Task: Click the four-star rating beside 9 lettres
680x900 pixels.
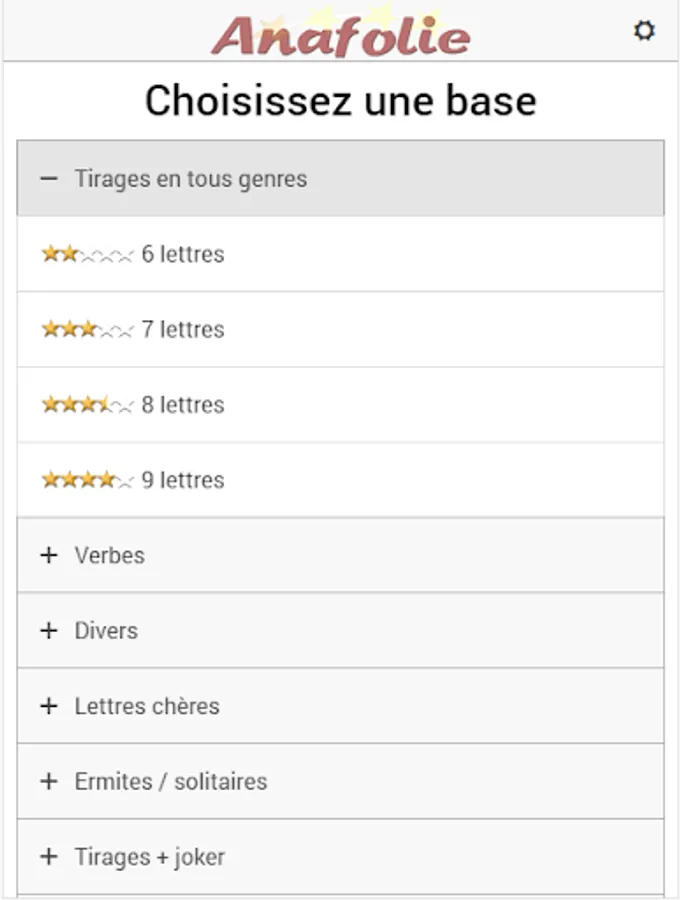Action: pos(87,480)
